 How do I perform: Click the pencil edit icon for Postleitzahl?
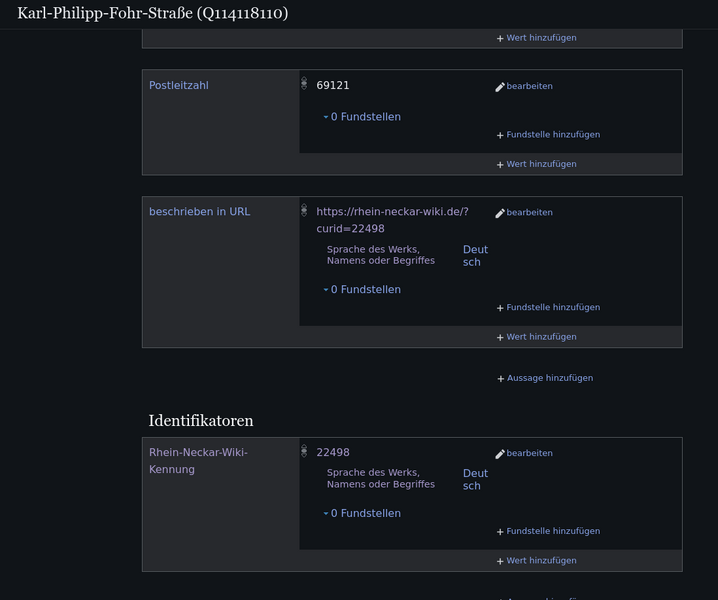click(x=500, y=87)
